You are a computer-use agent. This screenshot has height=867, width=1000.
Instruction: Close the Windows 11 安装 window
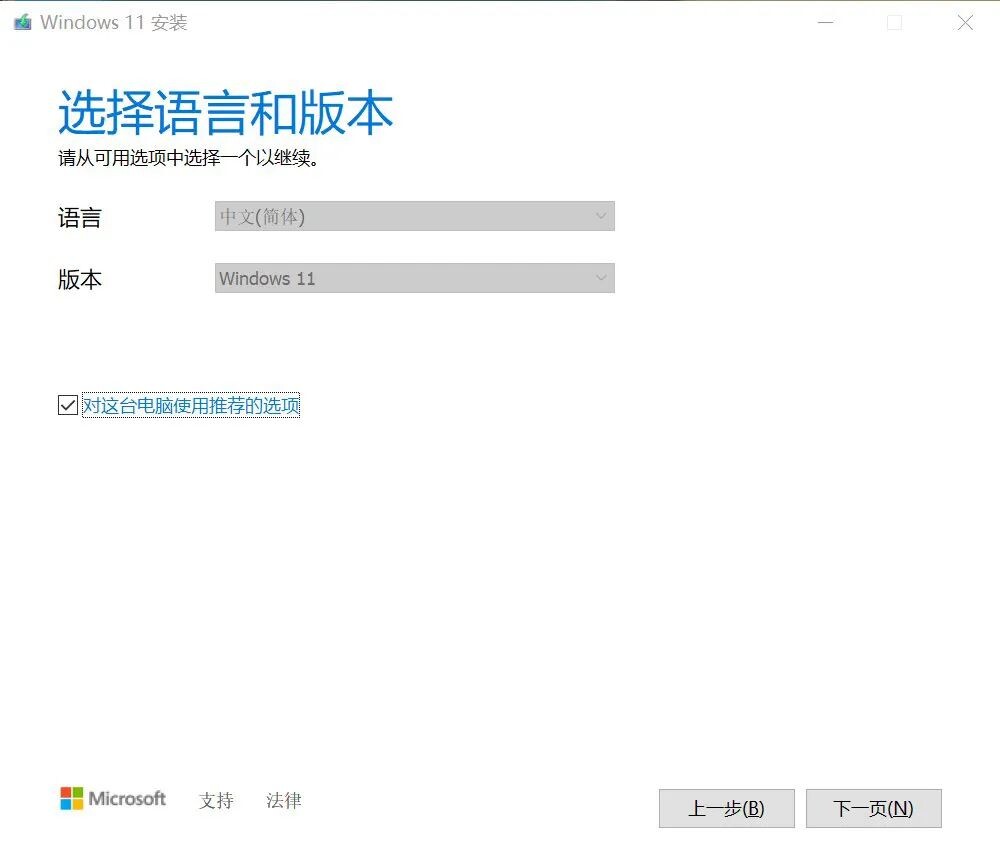click(x=964, y=22)
